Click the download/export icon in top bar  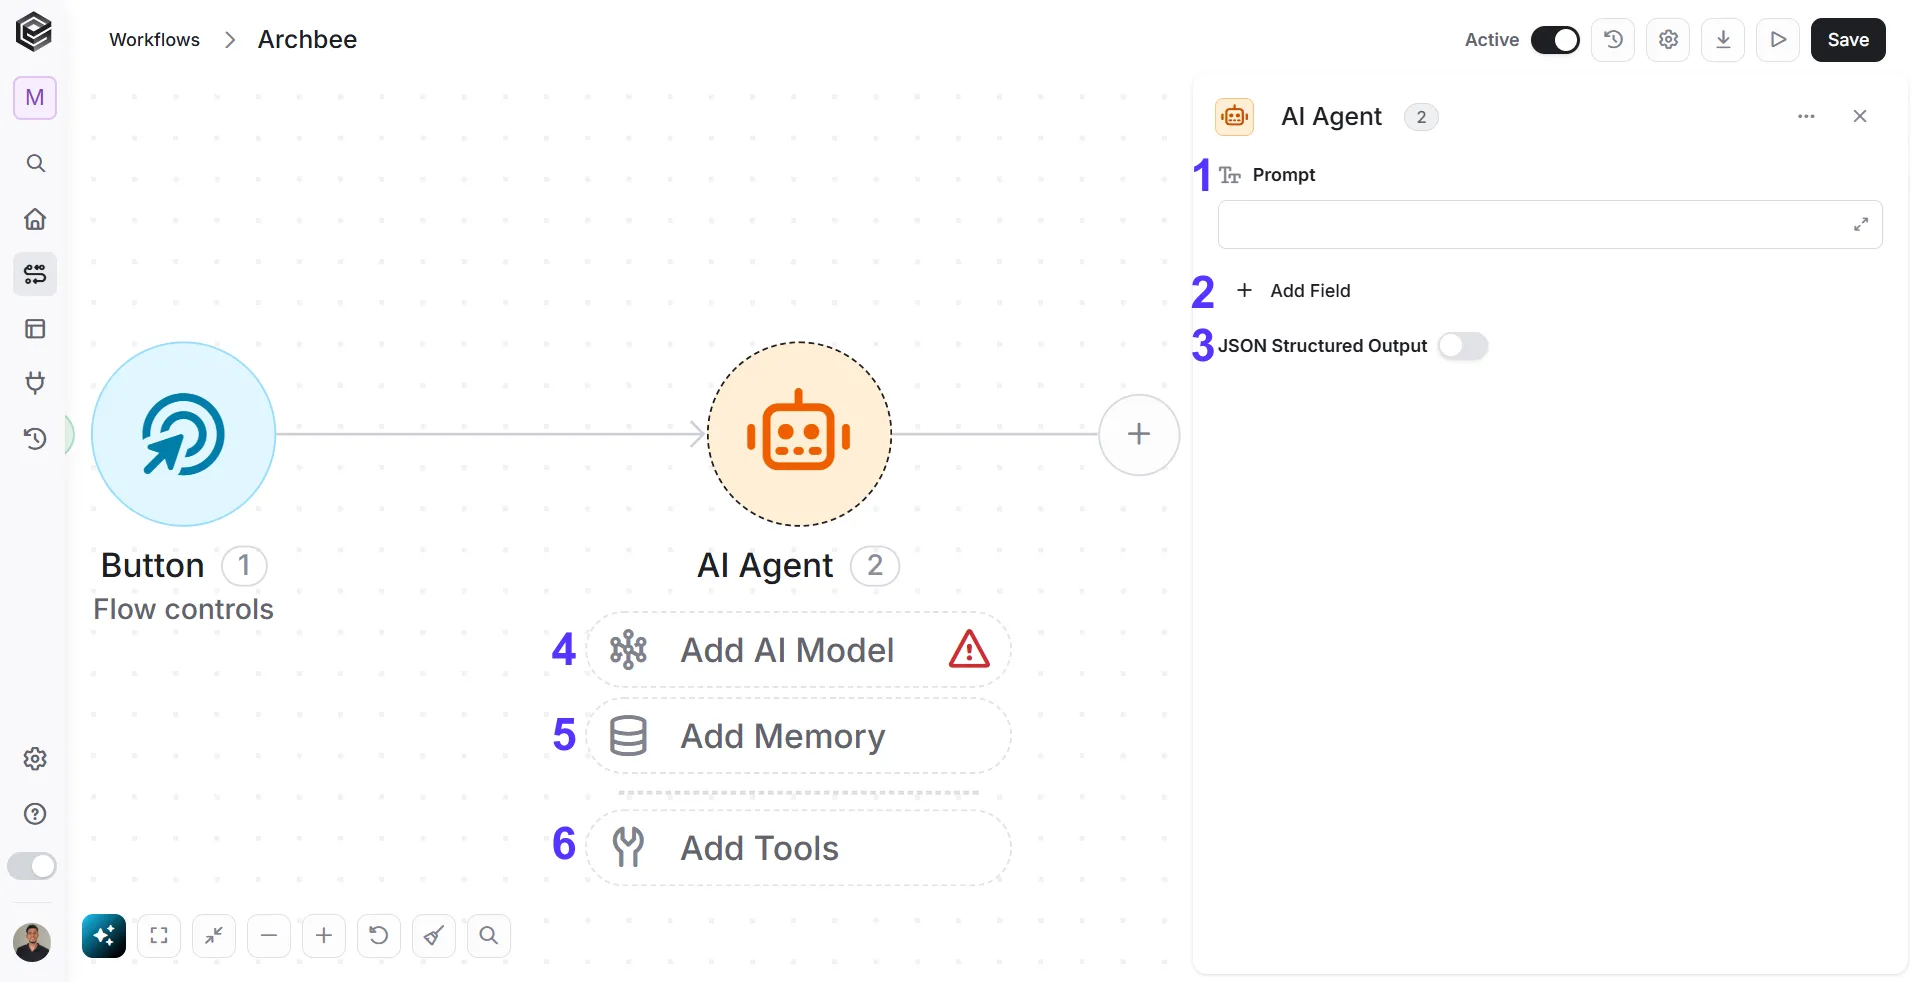coord(1723,40)
